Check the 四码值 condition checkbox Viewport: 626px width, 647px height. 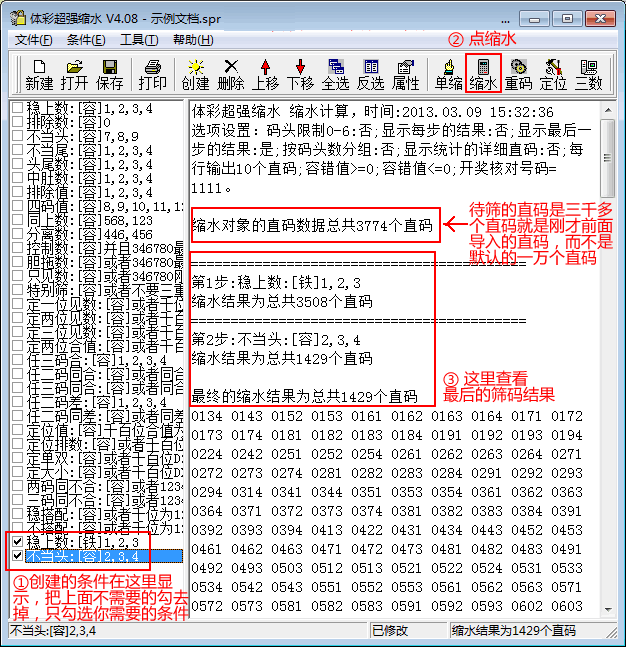click(17, 206)
